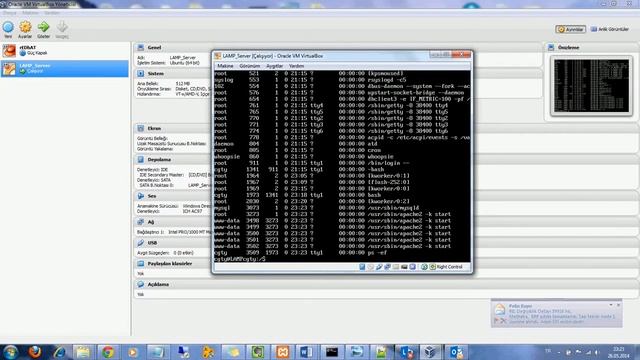Click hard disk activity icon in VM status bar
Image resolution: width=640 pixels, height=360 pixels.
[362, 267]
